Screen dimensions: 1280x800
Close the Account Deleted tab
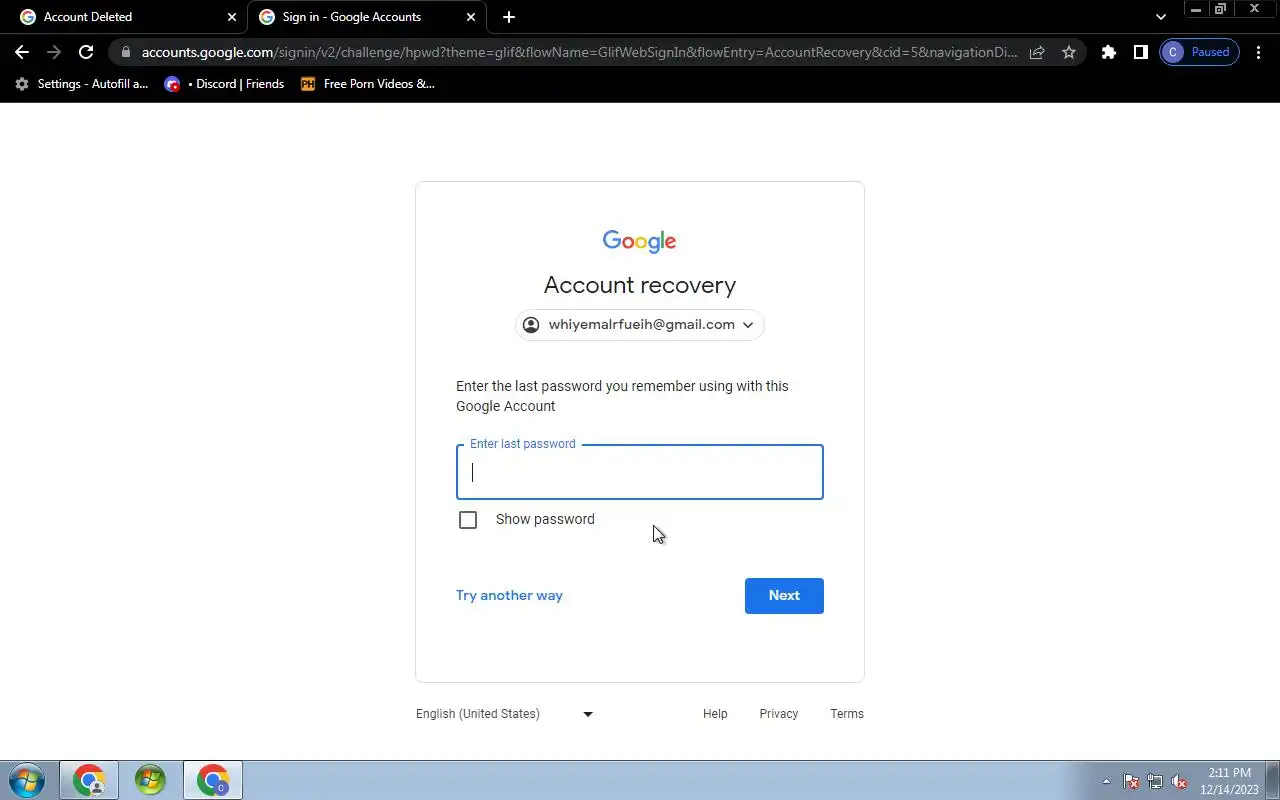[x=232, y=17]
